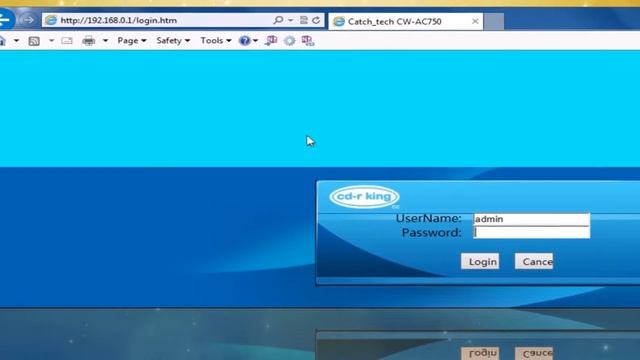The width and height of the screenshot is (640, 360).
Task: Expand the address bar autocomplete dropdown arrow
Action: pos(291,20)
